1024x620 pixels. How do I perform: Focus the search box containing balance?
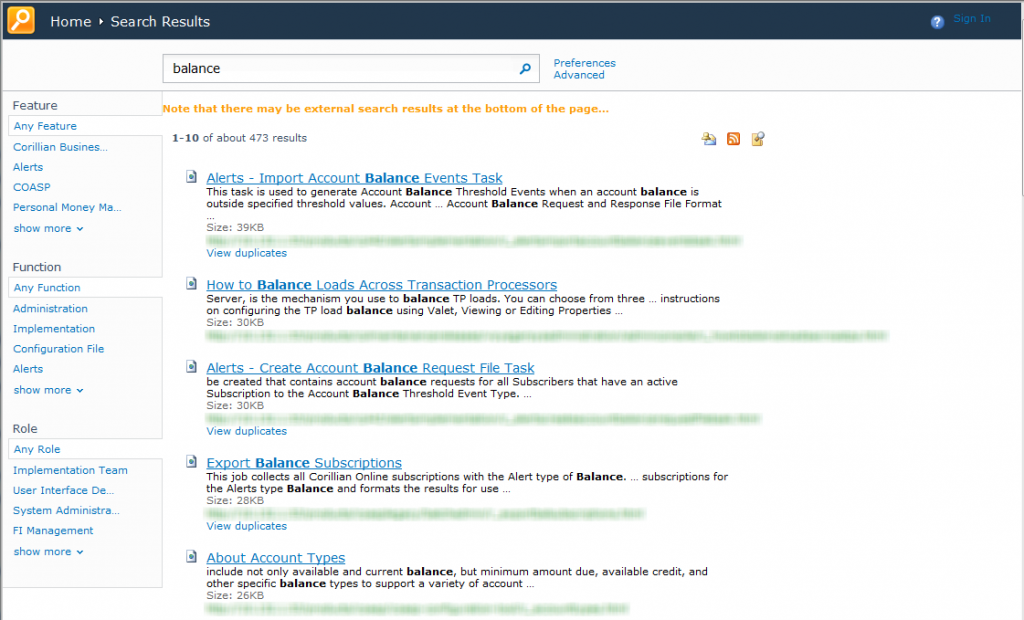351,69
